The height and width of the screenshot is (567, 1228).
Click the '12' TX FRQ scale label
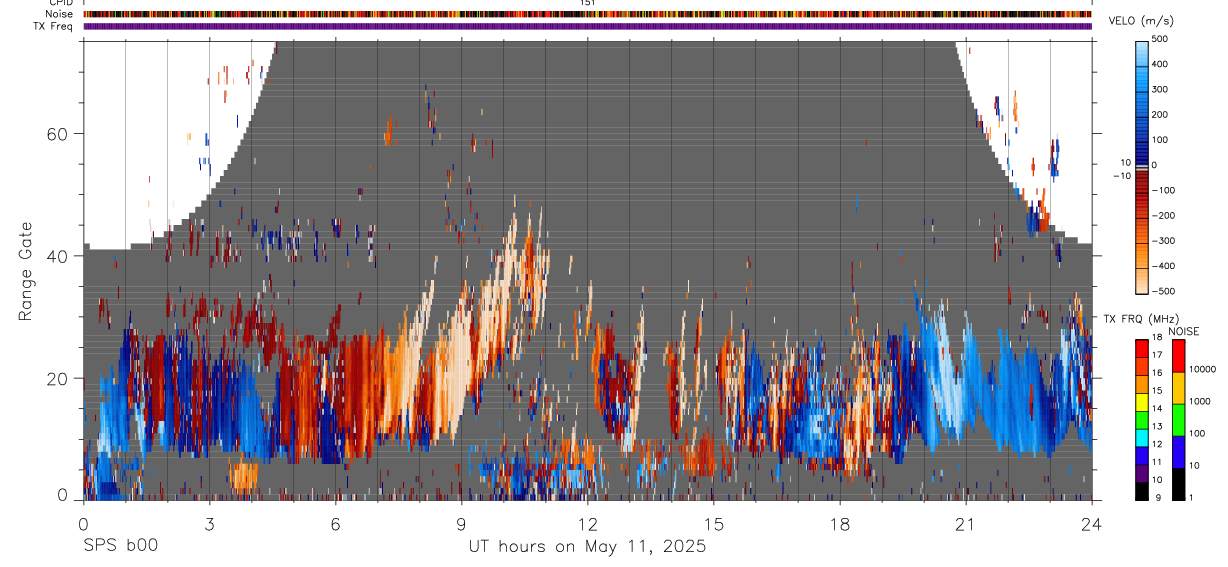1157,444
